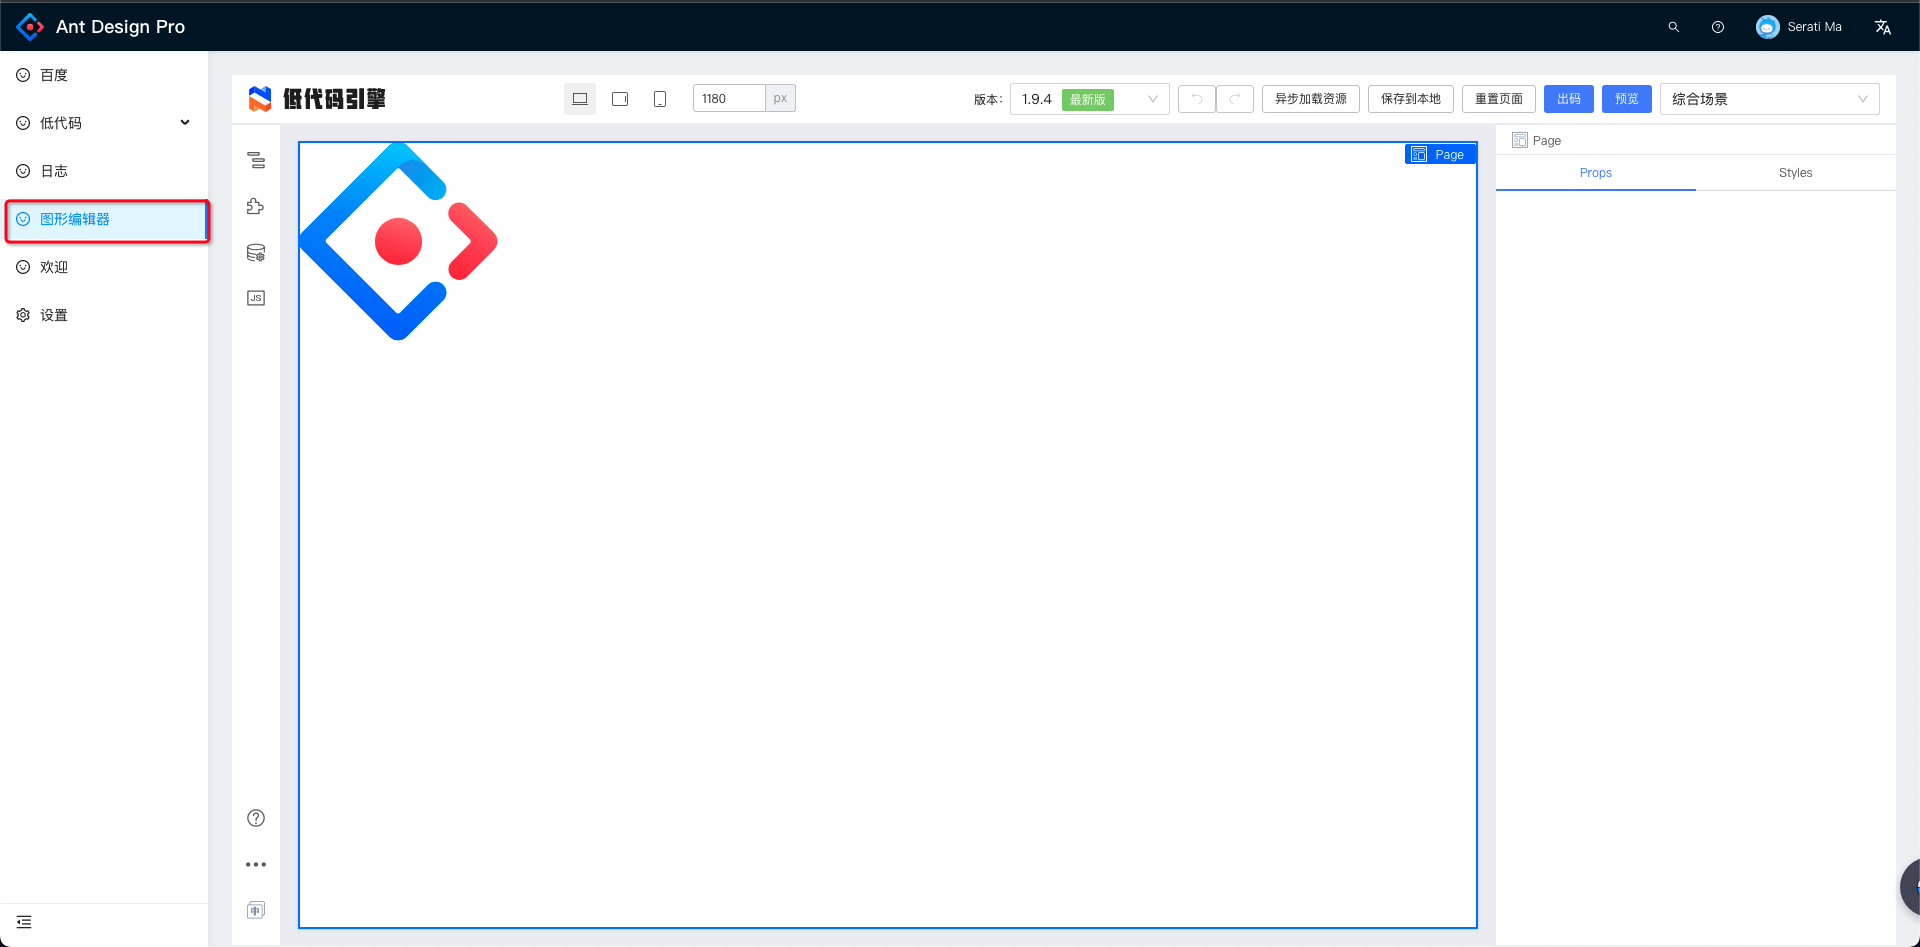Switch language using the translate icon
Viewport: 1920px width, 947px height.
(1883, 27)
